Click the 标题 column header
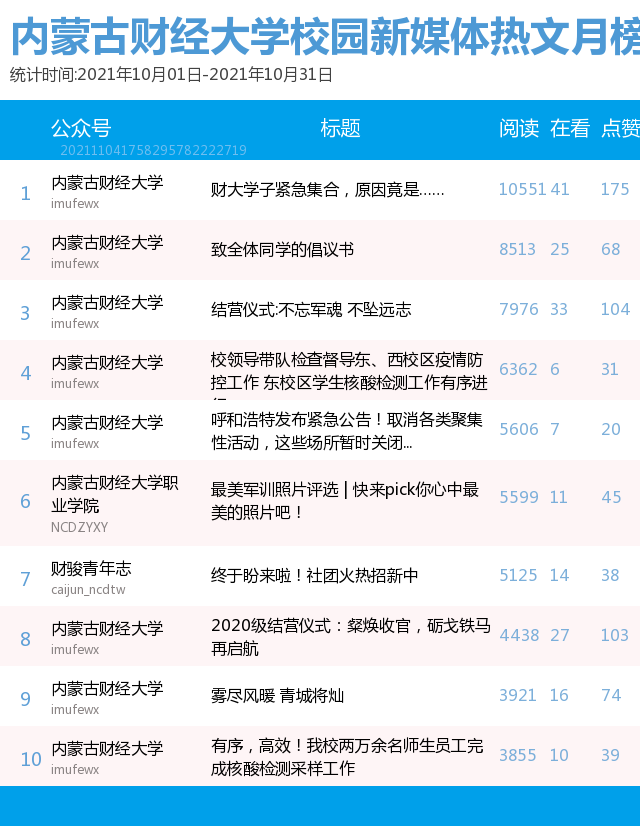The height and width of the screenshot is (826, 640). [x=340, y=128]
